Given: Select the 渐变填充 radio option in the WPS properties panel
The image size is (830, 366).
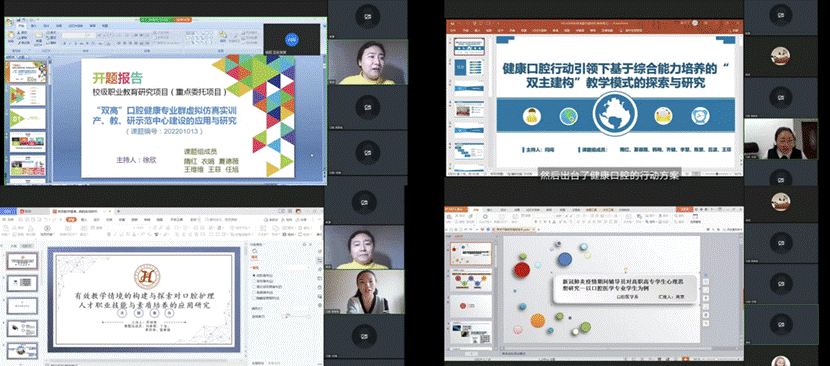Looking at the screenshot, I should click(263, 281).
